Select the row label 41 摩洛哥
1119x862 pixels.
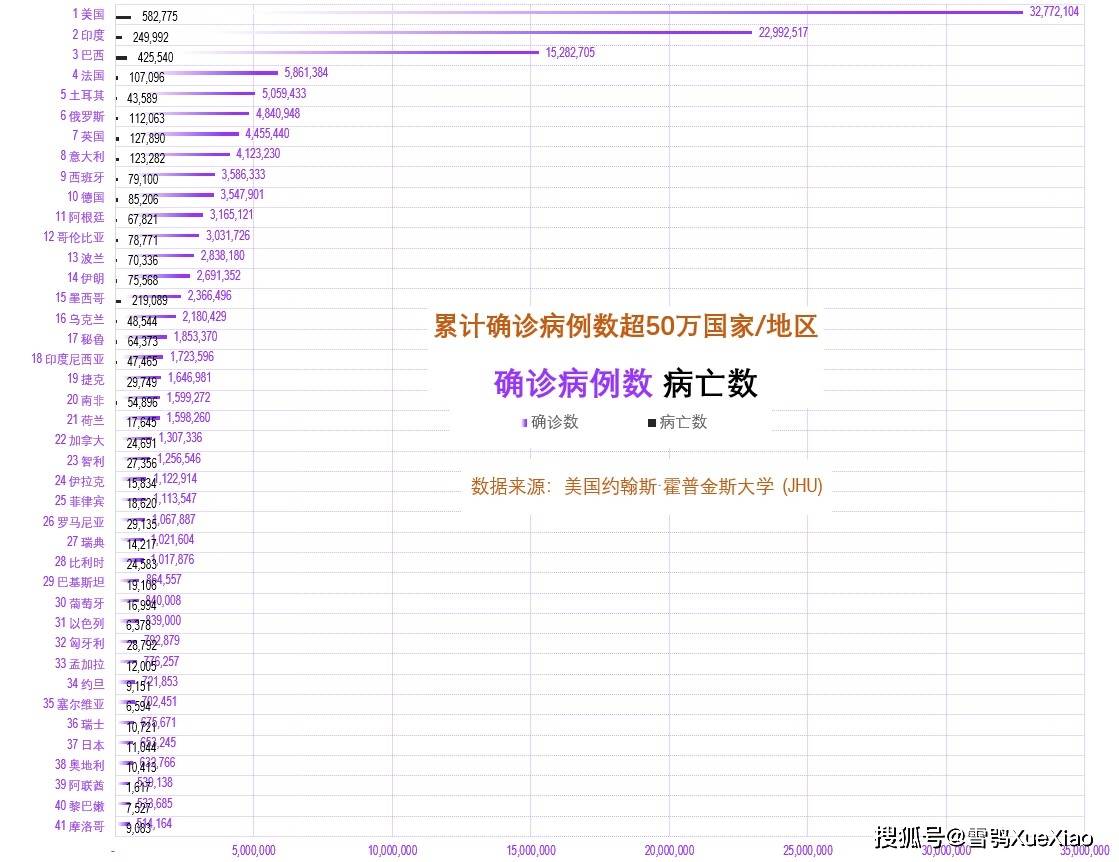click(x=80, y=826)
